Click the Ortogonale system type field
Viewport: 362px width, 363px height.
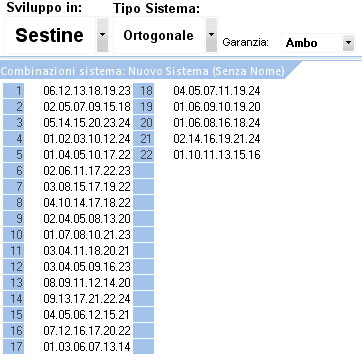pos(159,35)
